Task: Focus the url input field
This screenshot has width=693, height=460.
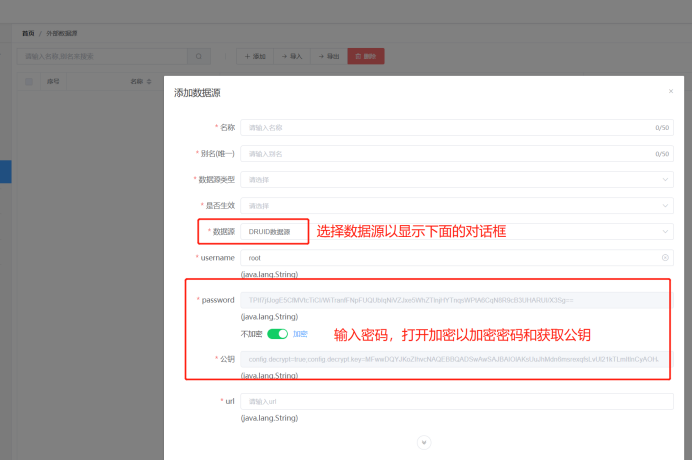Action: point(456,401)
